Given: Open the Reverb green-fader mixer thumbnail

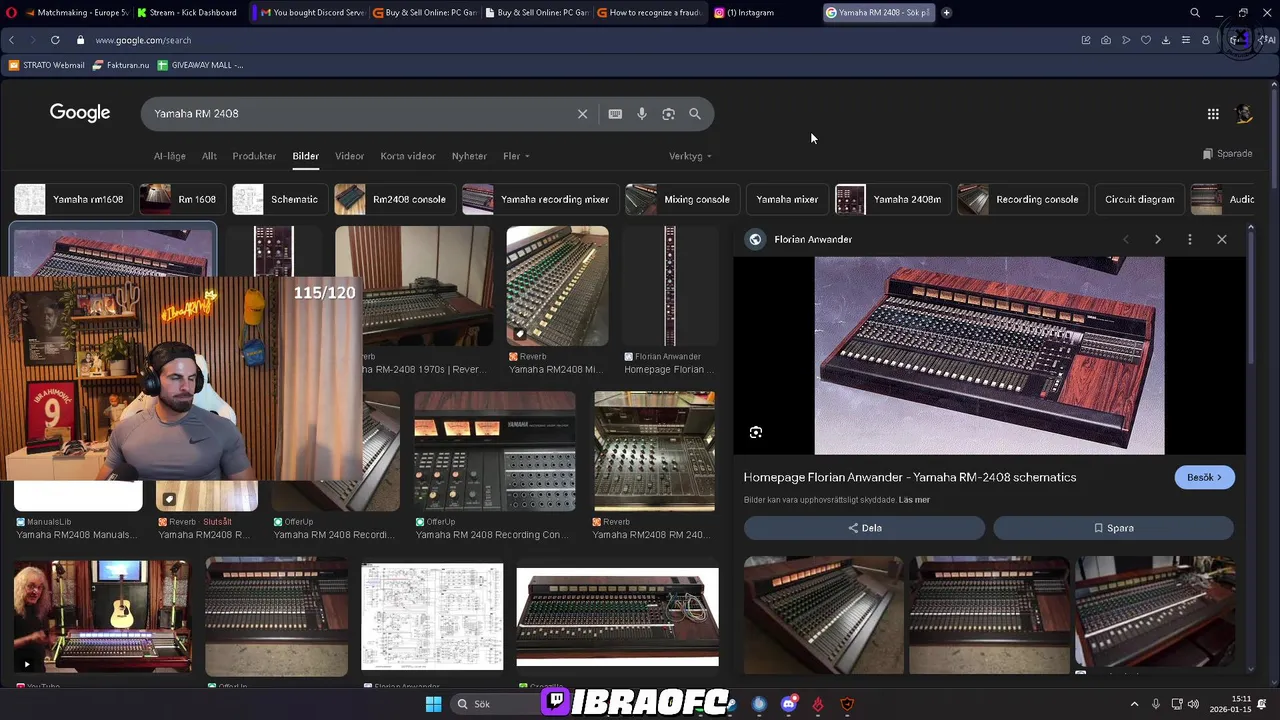Looking at the screenshot, I should (x=557, y=286).
